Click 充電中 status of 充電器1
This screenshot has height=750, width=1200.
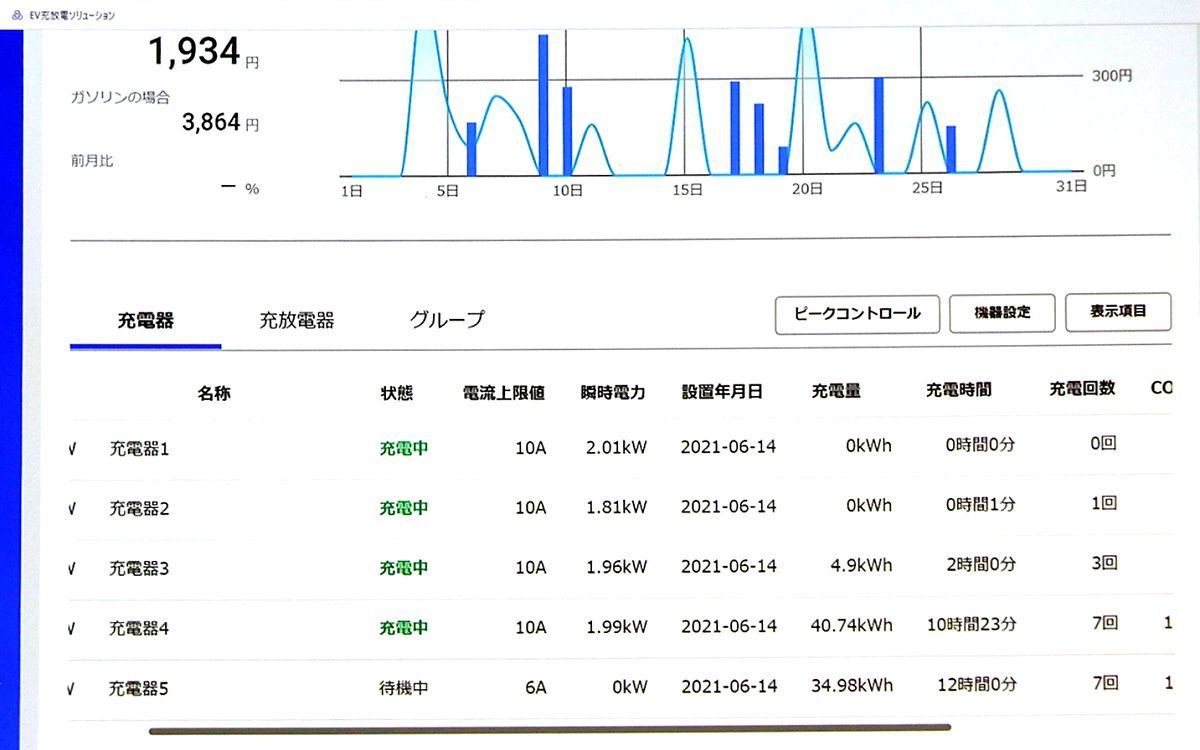click(404, 448)
